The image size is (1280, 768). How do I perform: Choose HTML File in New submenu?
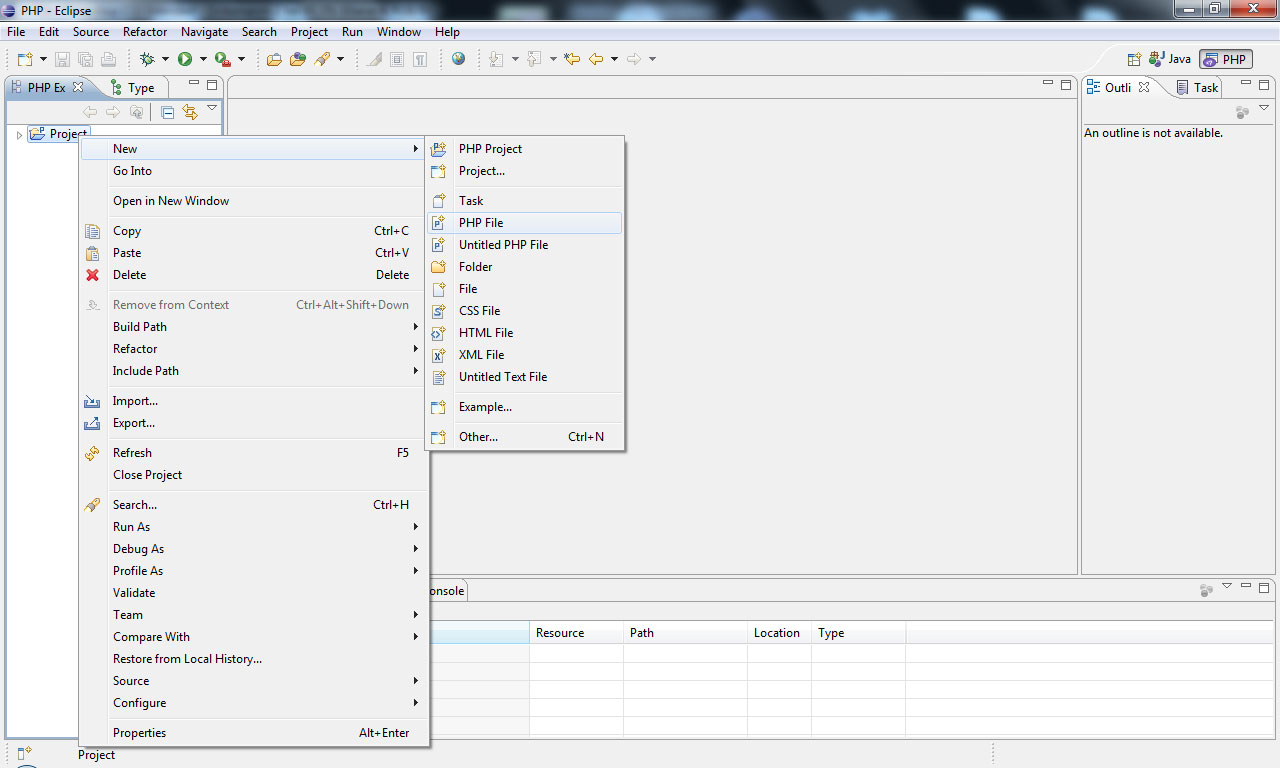pos(525,333)
